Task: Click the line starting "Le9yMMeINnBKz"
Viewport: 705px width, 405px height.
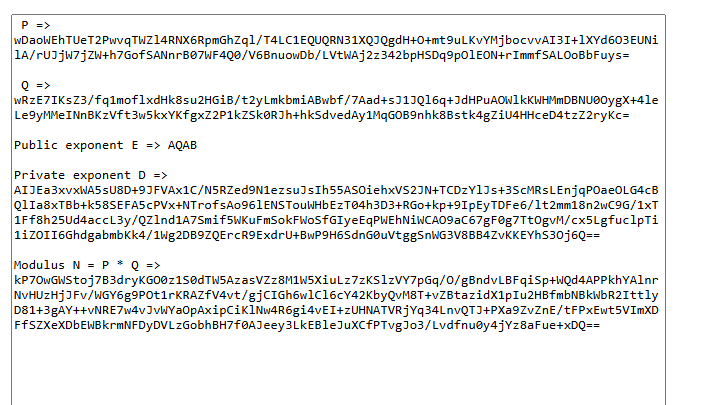Action: tap(321, 115)
